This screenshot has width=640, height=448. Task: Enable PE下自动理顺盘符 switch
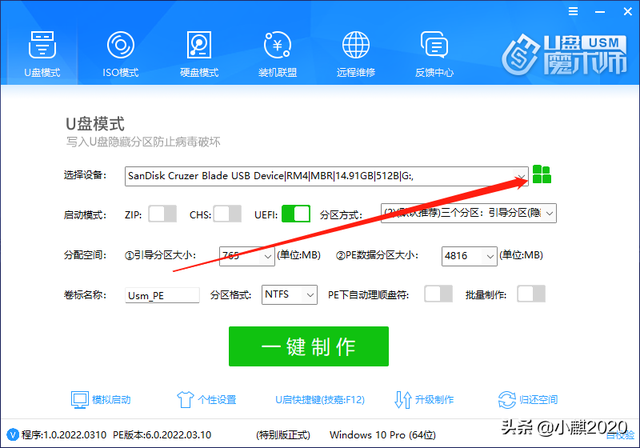tap(438, 294)
